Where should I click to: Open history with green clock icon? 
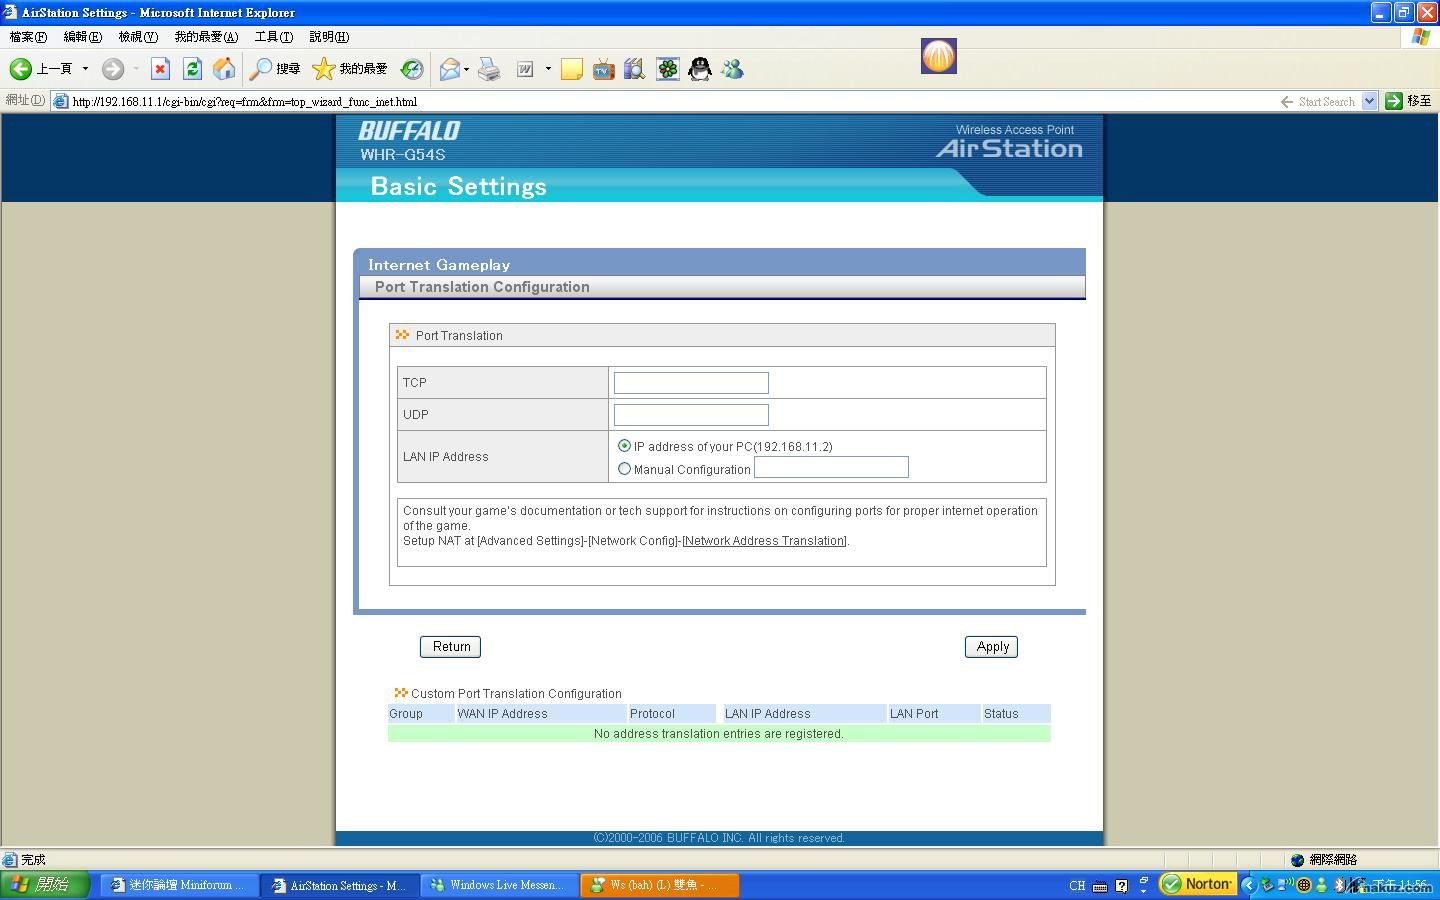(x=412, y=68)
